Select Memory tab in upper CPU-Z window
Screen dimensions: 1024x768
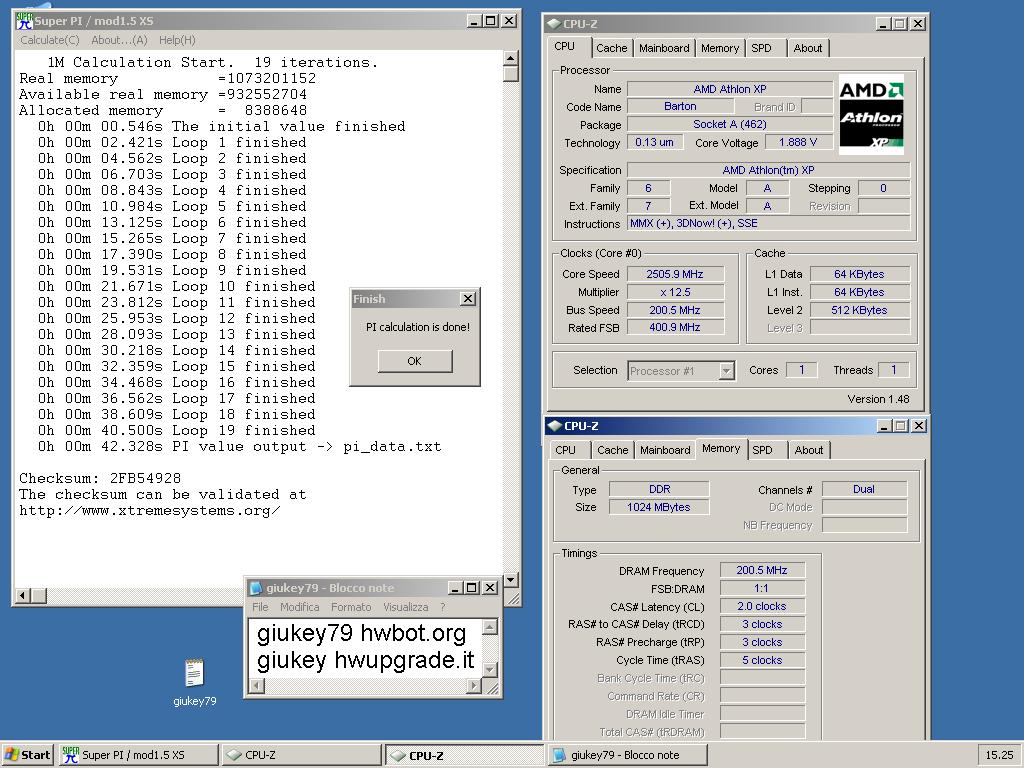pos(720,48)
